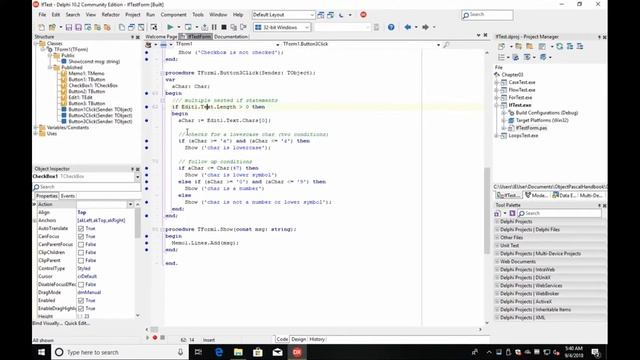Toggle the Enabled property checkbox
Image resolution: width=640 pixels, height=360 pixels.
81,300
